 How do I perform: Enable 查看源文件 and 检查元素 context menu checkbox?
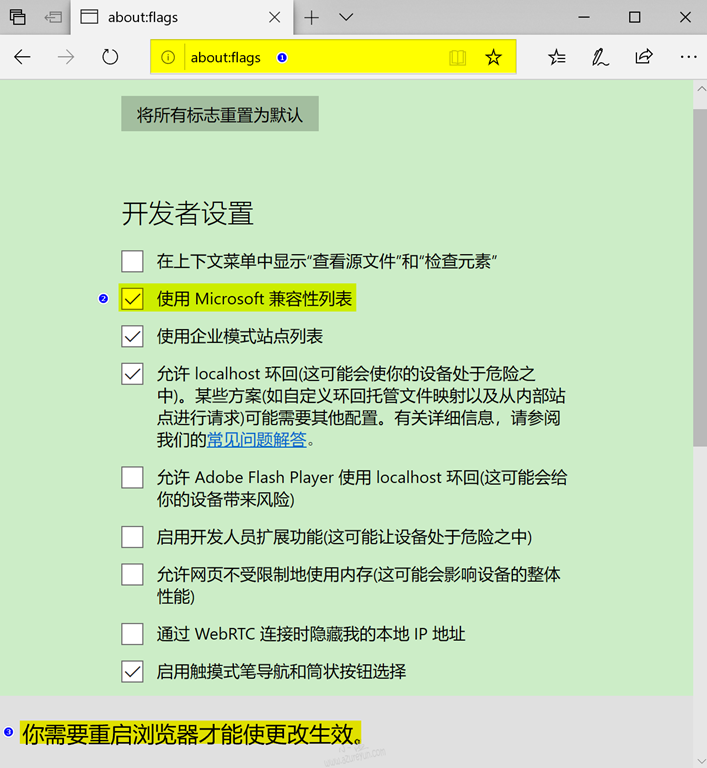click(x=132, y=261)
